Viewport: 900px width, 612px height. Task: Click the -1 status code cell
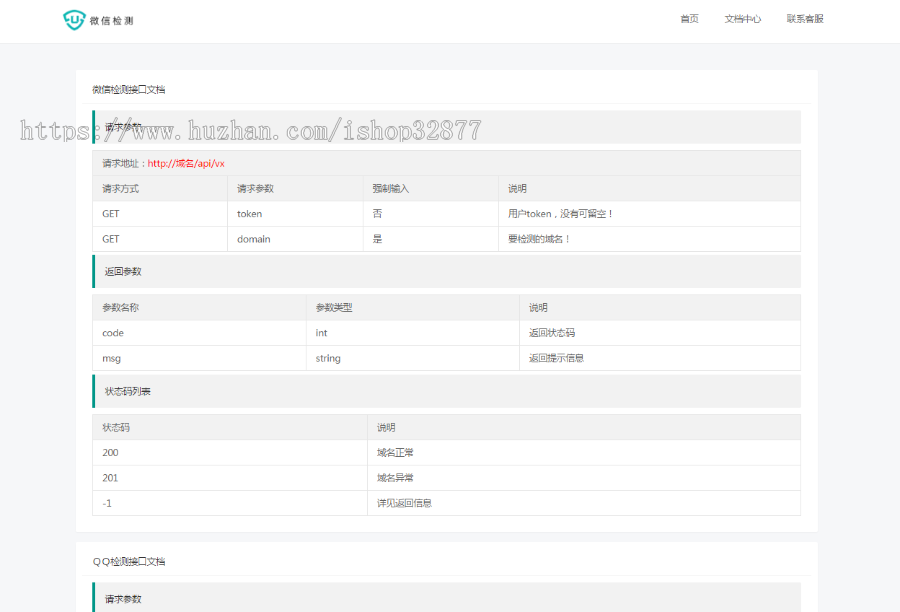[230, 503]
